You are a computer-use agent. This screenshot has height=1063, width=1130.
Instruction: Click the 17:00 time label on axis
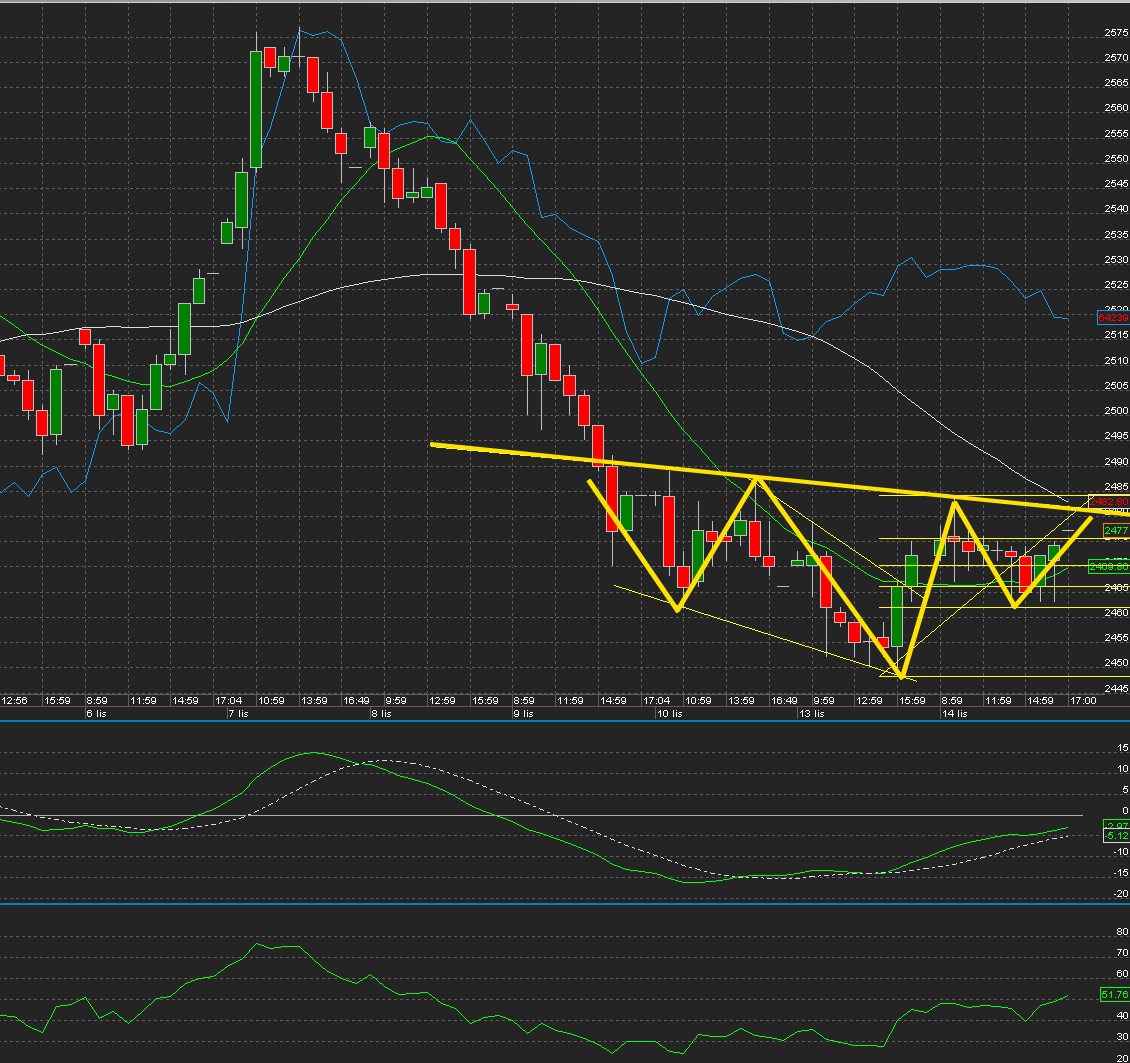click(1082, 701)
